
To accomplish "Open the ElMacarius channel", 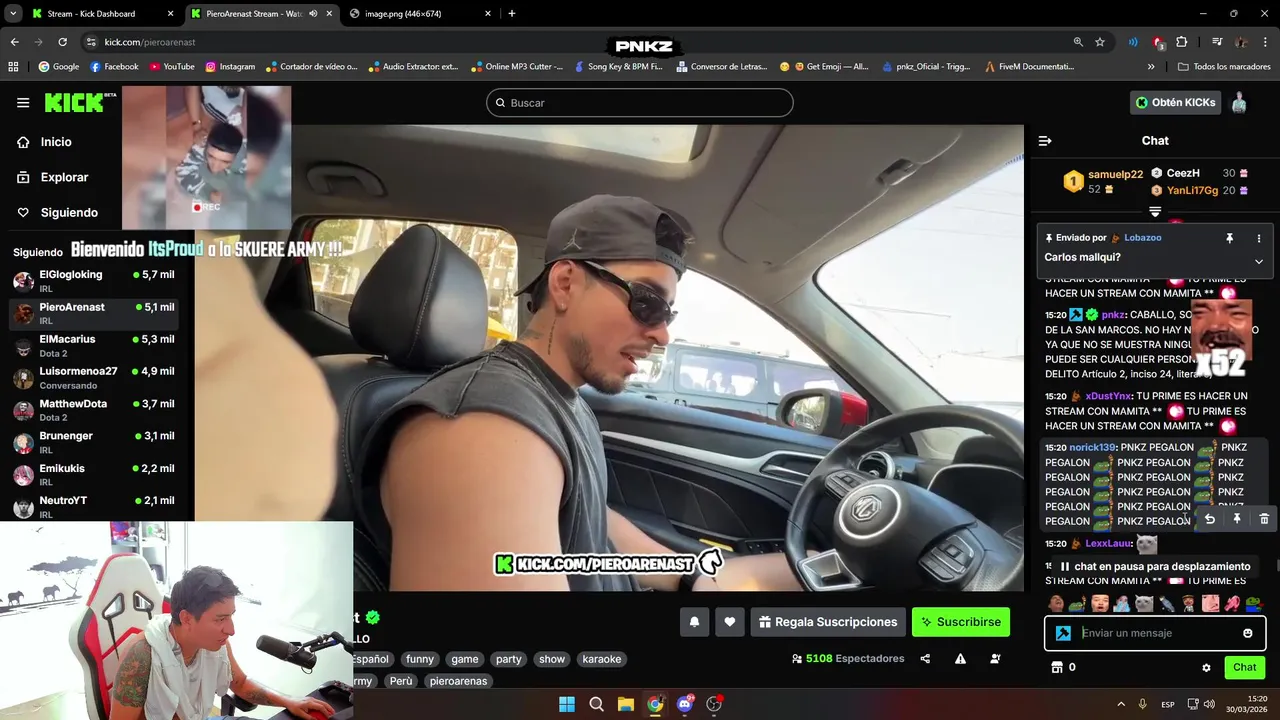I will point(94,345).
